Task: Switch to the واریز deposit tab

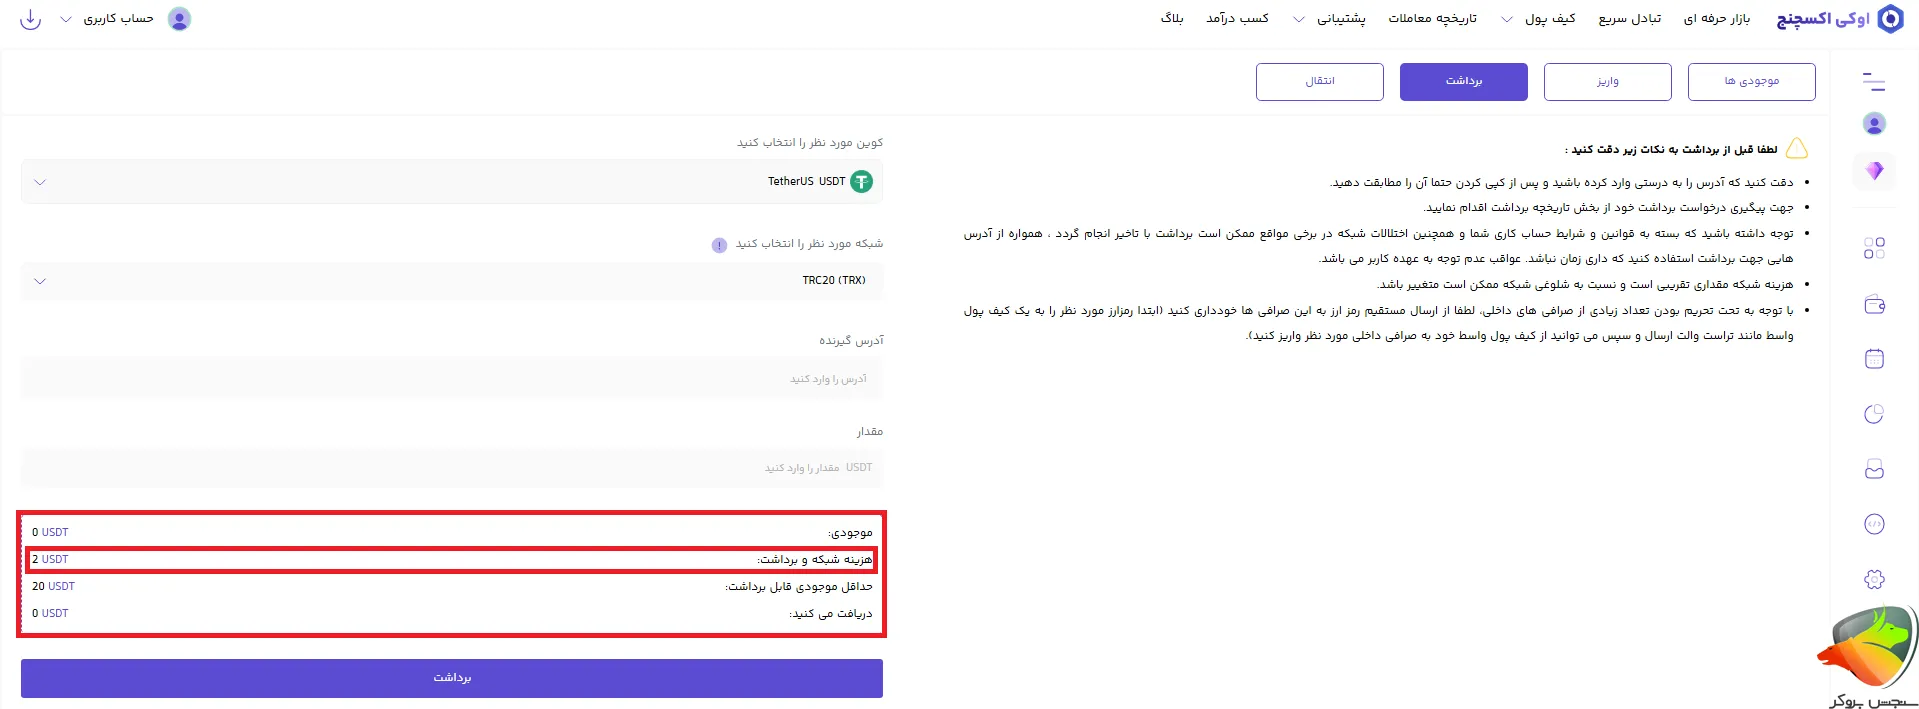Action: pos(1608,82)
